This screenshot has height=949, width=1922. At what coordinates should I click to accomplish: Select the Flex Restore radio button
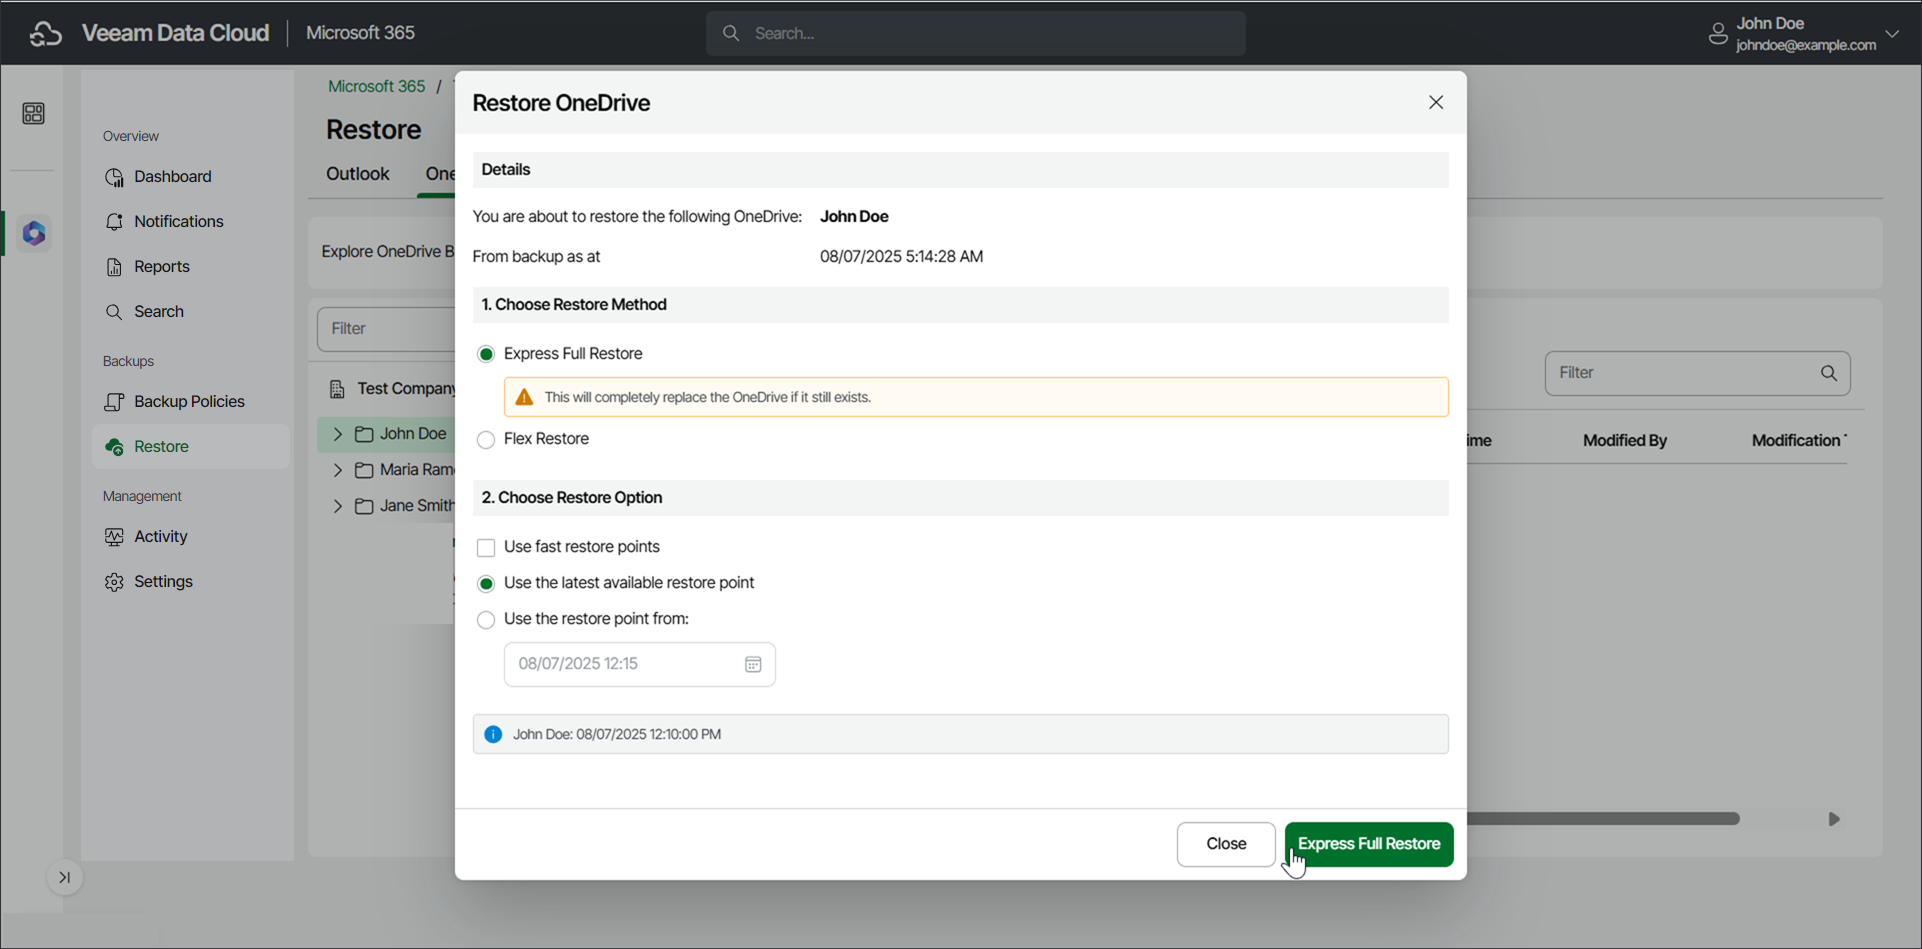486,440
